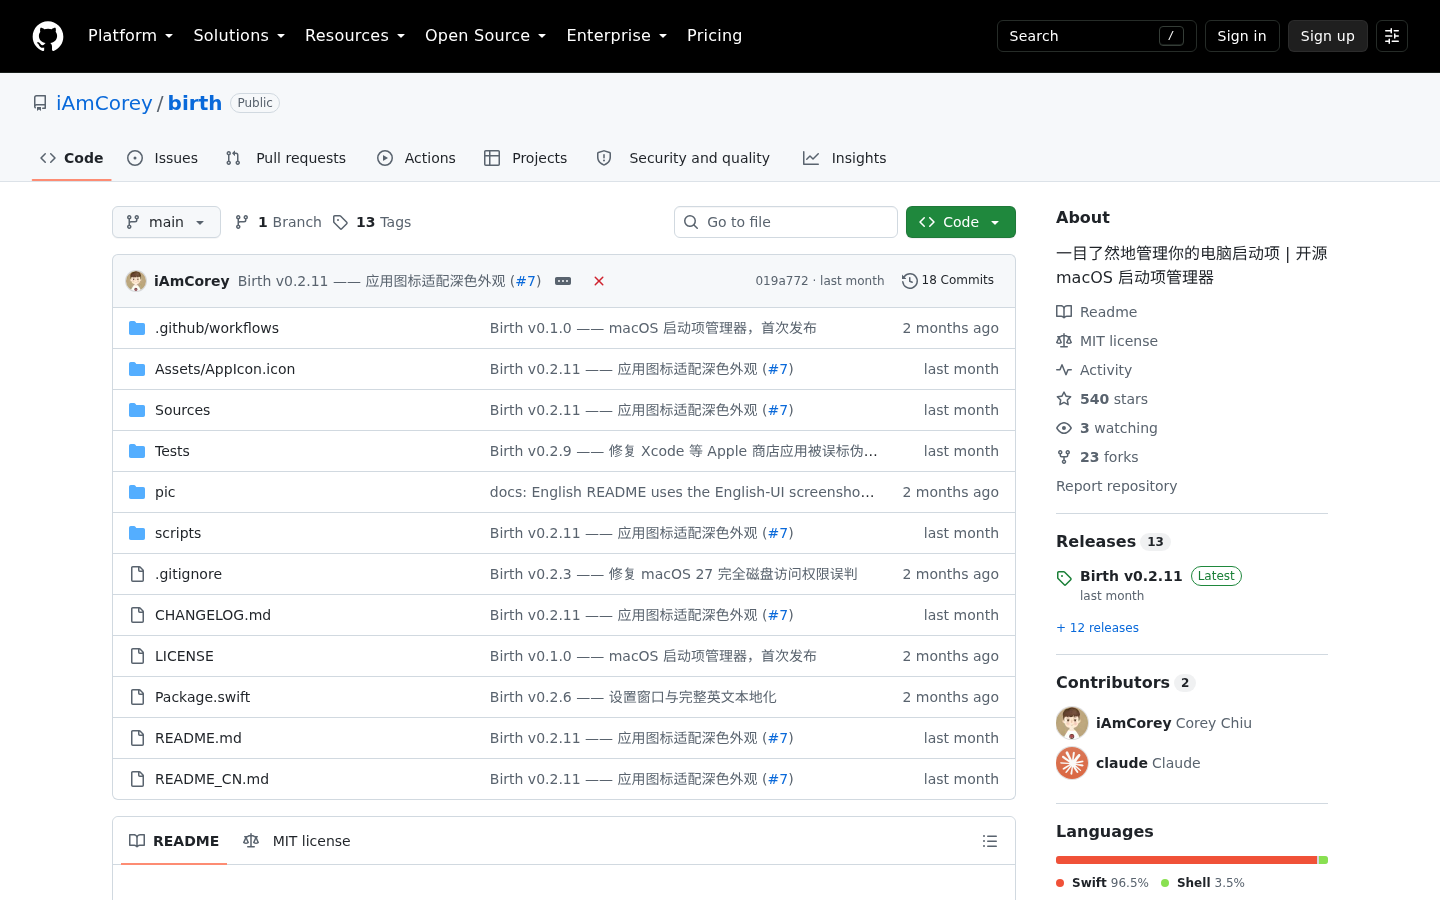Click iAmCorey contributor avatar in sidebar
This screenshot has height=900, width=1440.
coord(1072,723)
